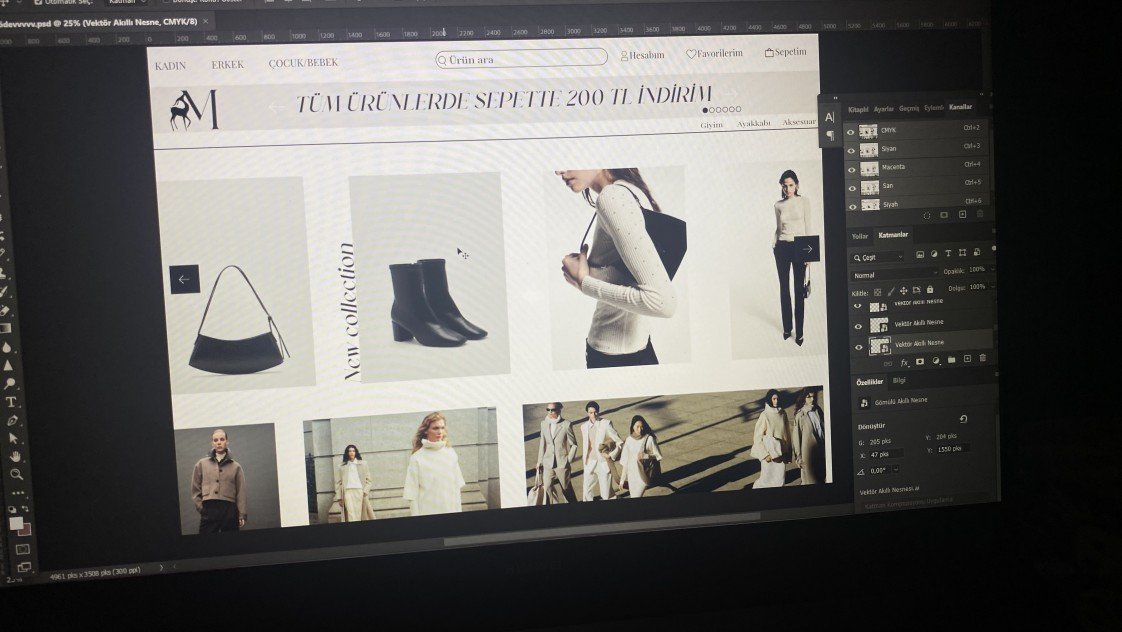The image size is (1122, 632).
Task: Expand the Opaklık opacity dropdown
Action: pos(989,269)
